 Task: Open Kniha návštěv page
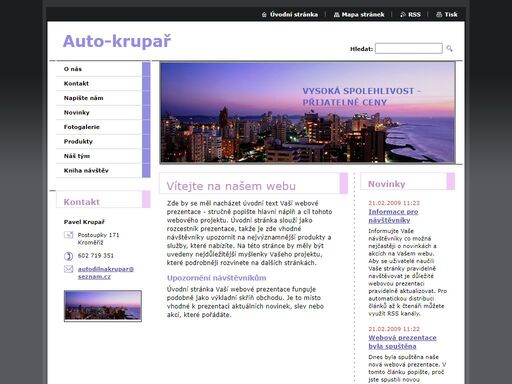click(99, 170)
